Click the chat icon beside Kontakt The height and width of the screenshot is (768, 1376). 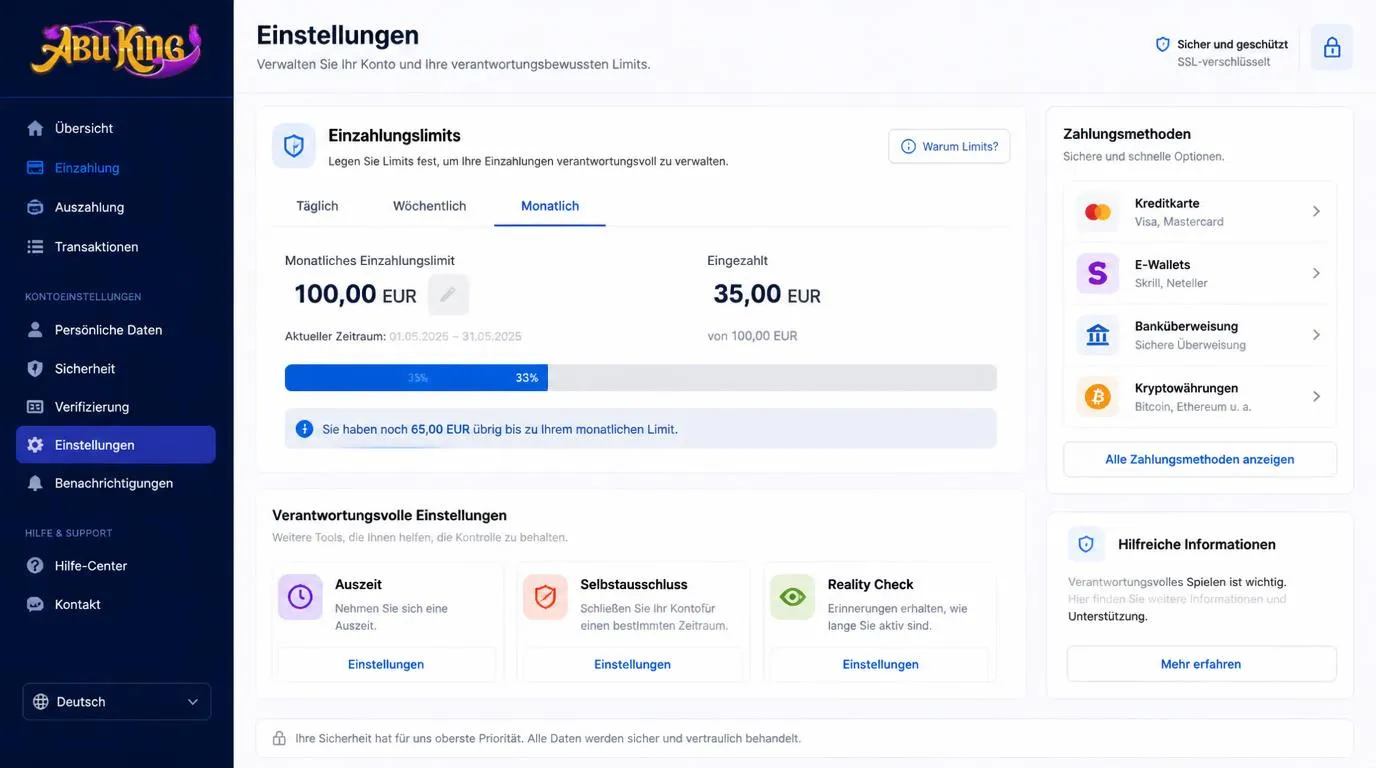(35, 604)
